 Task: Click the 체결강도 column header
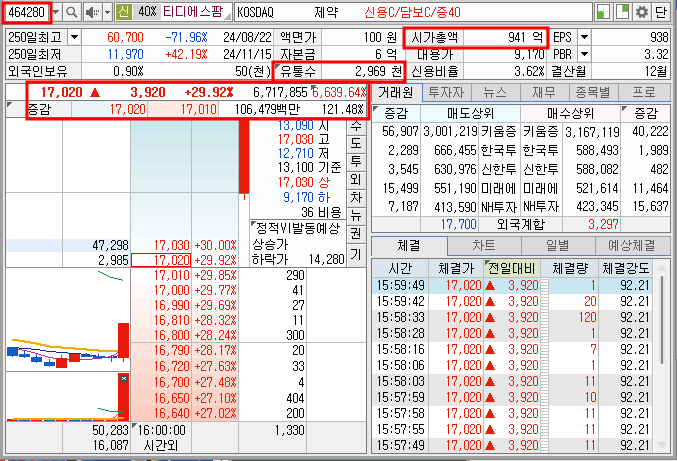coord(626,268)
